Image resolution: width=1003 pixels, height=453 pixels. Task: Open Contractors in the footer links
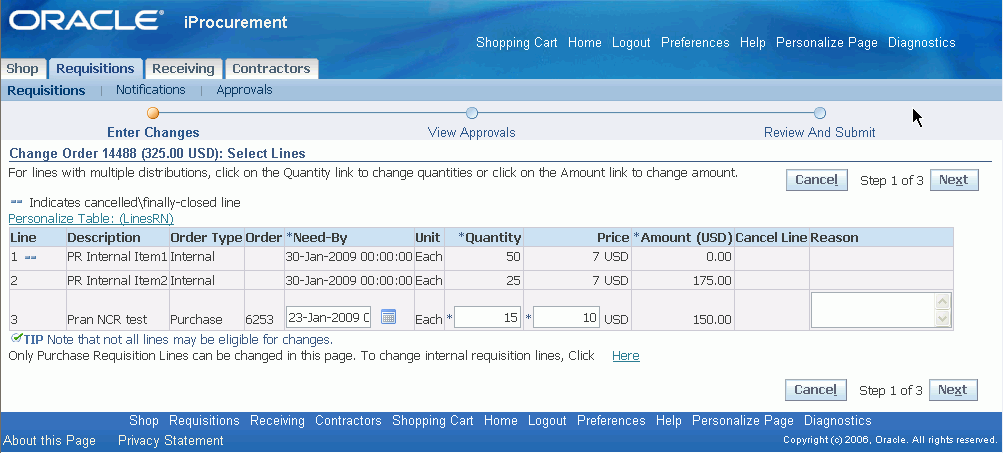[x=348, y=420]
